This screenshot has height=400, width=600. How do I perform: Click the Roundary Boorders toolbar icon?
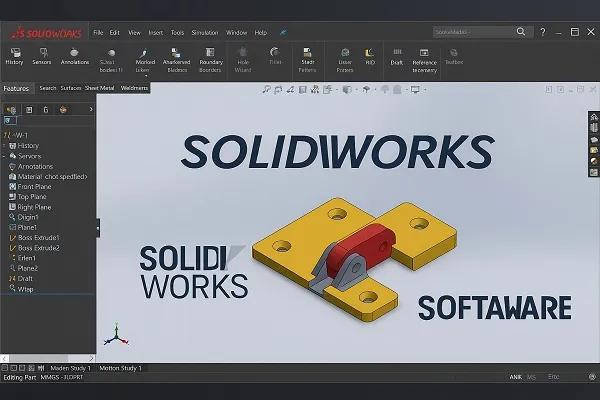click(x=210, y=60)
